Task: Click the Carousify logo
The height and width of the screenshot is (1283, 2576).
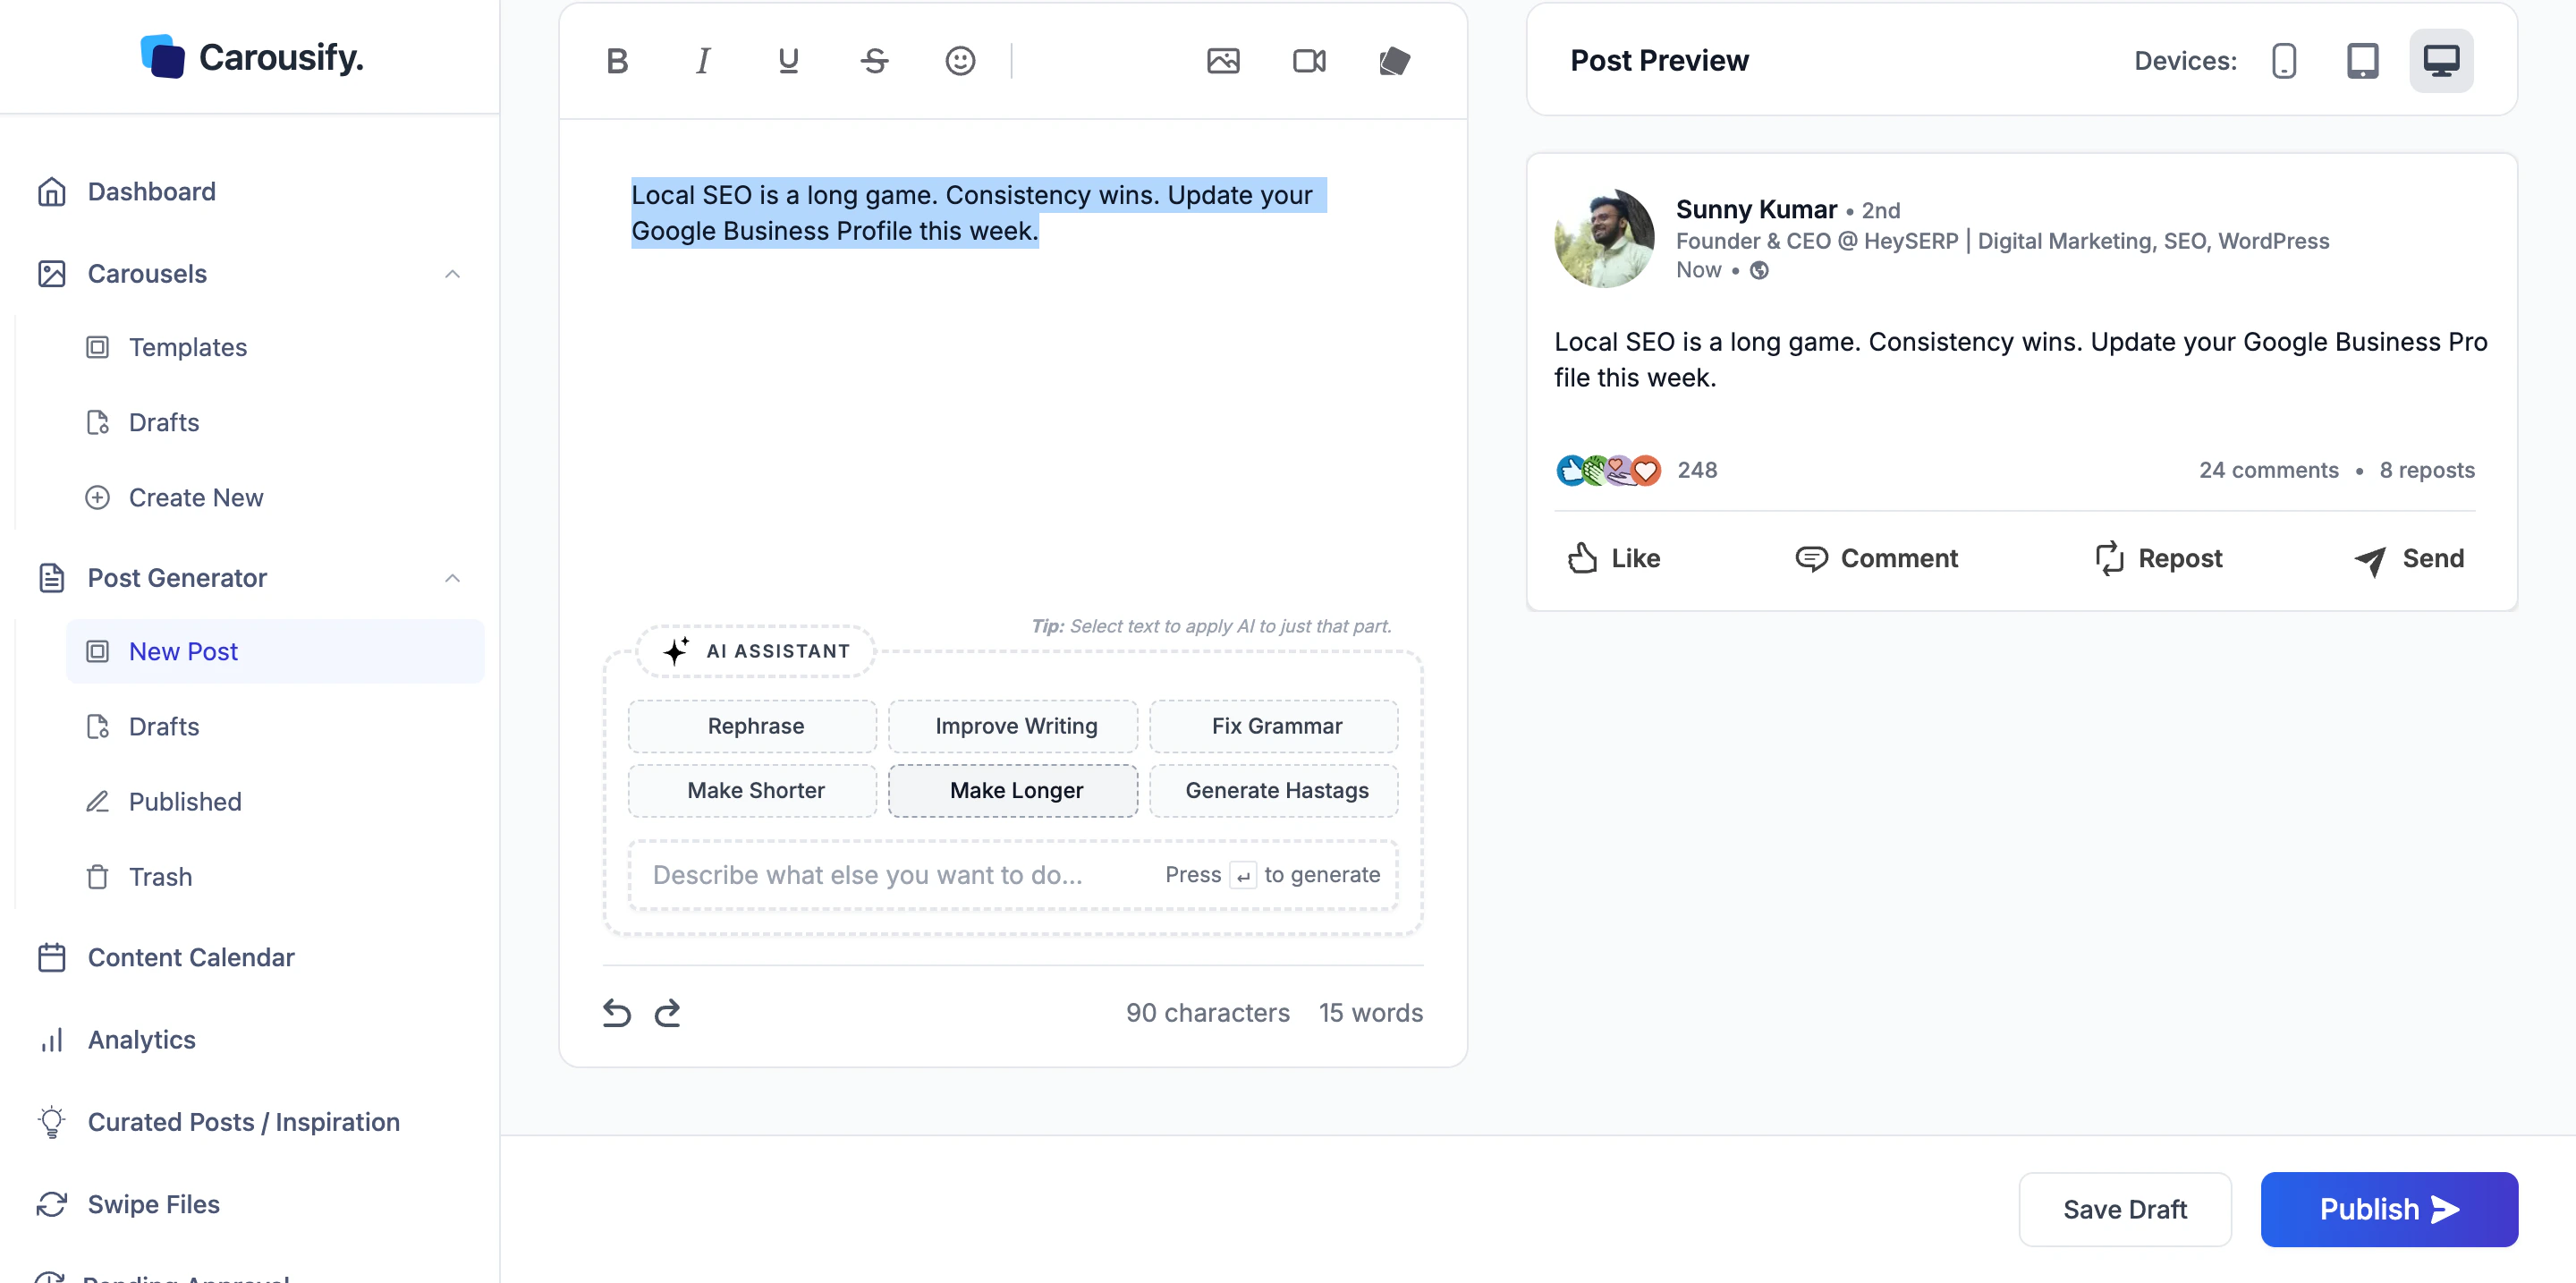Action: click(252, 57)
